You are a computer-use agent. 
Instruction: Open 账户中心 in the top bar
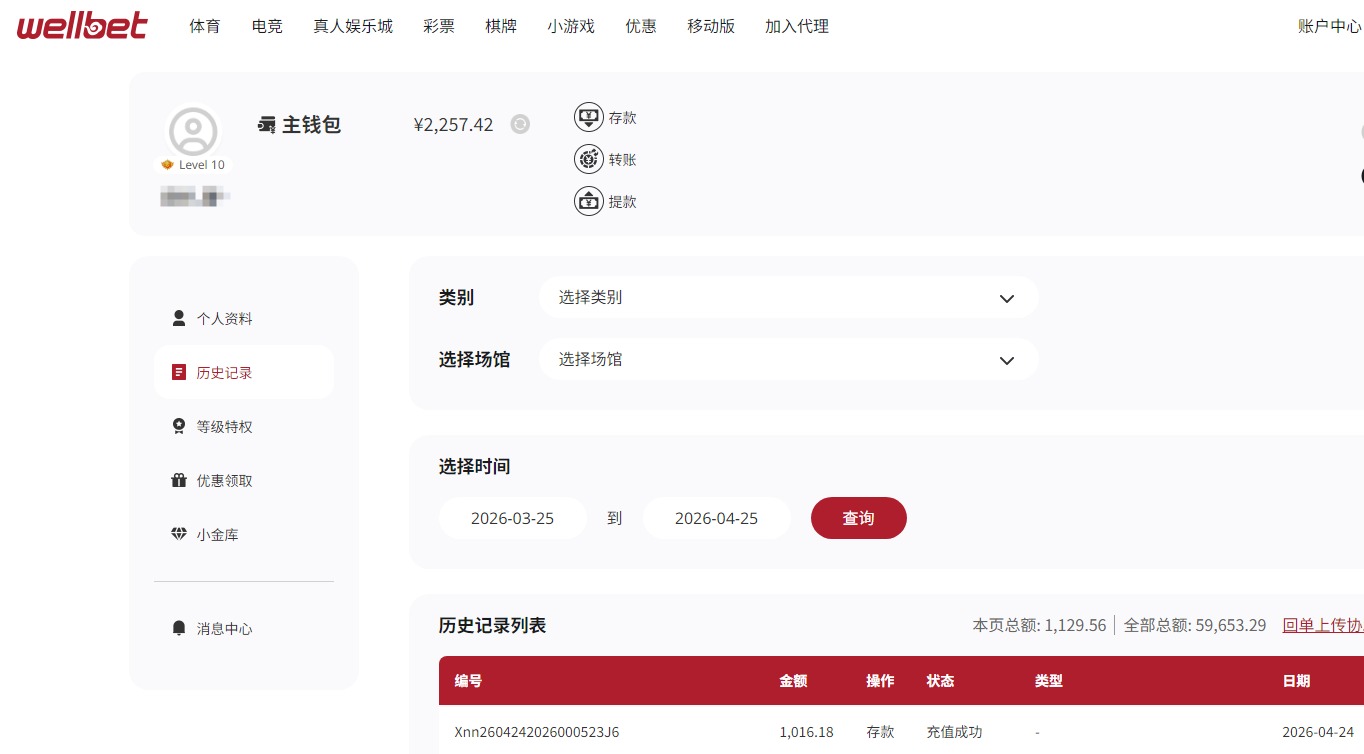click(1330, 26)
